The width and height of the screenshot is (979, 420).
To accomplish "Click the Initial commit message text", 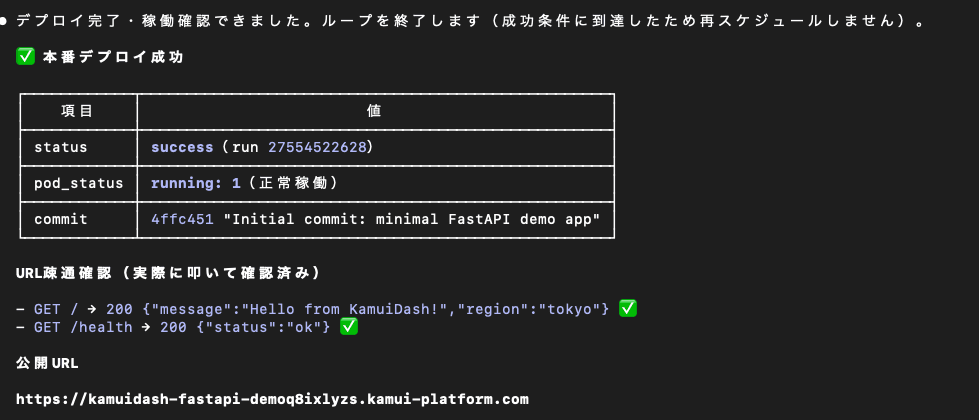I will pos(416,219).
